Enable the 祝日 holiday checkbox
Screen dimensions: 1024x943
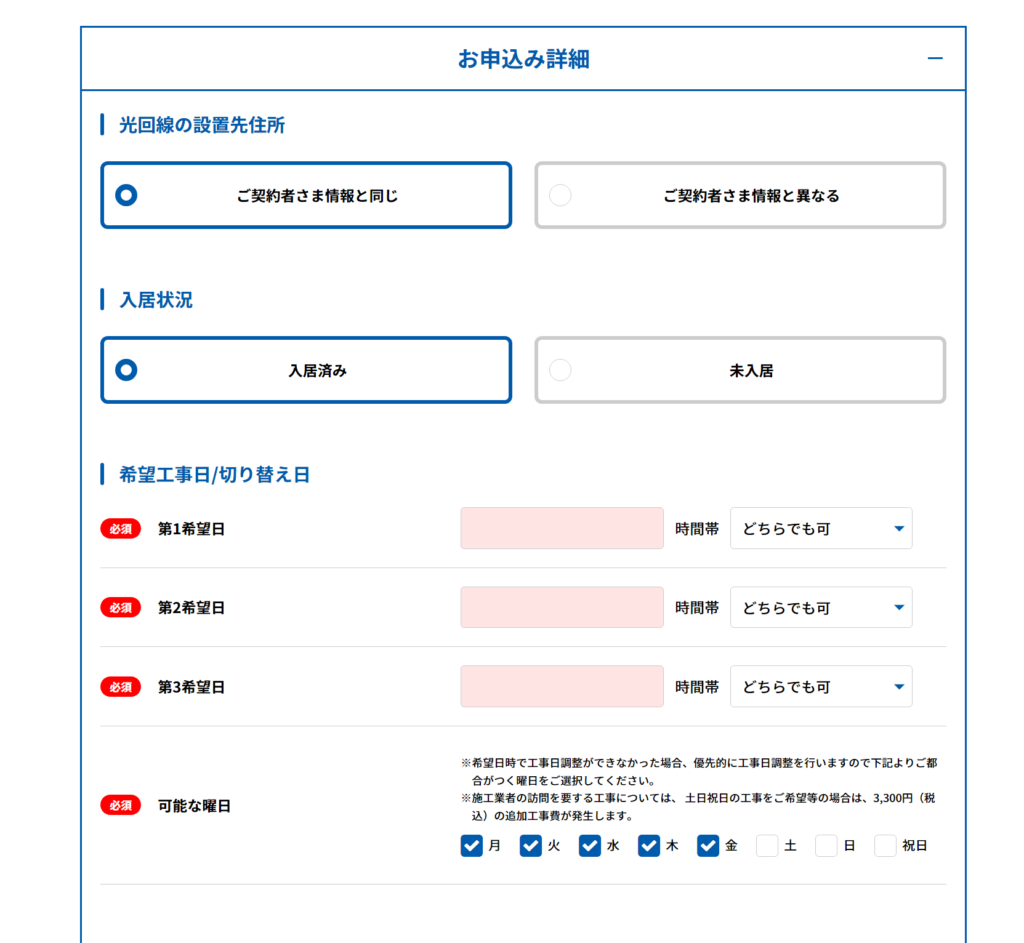tap(885, 846)
